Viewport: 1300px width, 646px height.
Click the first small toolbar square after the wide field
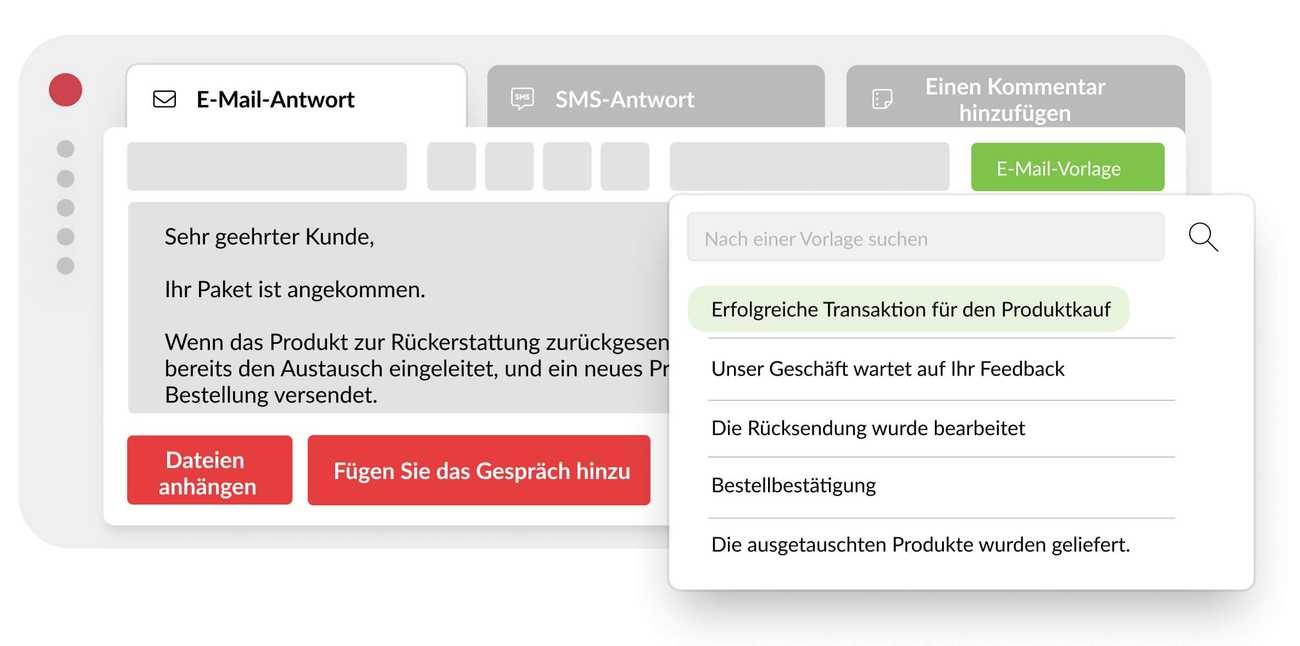pyautogui.click(x=451, y=165)
